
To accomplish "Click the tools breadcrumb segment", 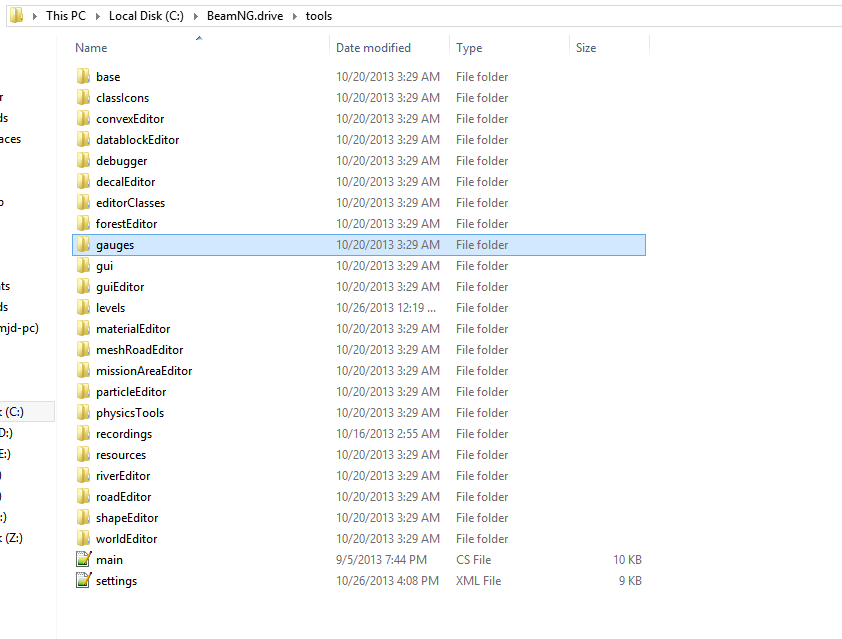I will 319,16.
